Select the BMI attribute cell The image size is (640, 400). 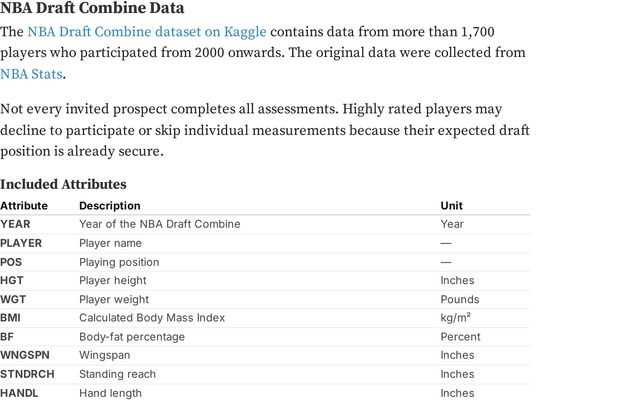click(10, 318)
